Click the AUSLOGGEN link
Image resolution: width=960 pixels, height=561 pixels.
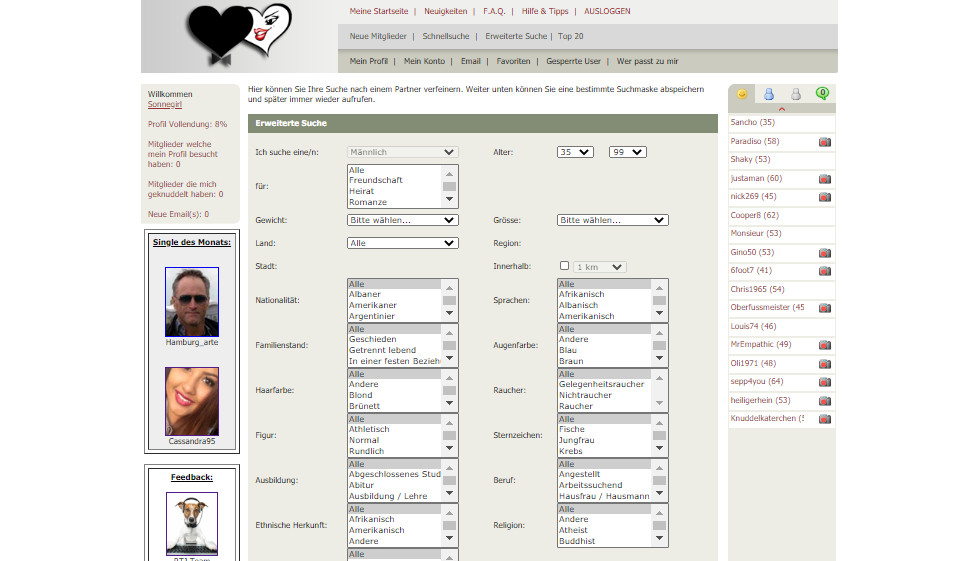pos(607,11)
